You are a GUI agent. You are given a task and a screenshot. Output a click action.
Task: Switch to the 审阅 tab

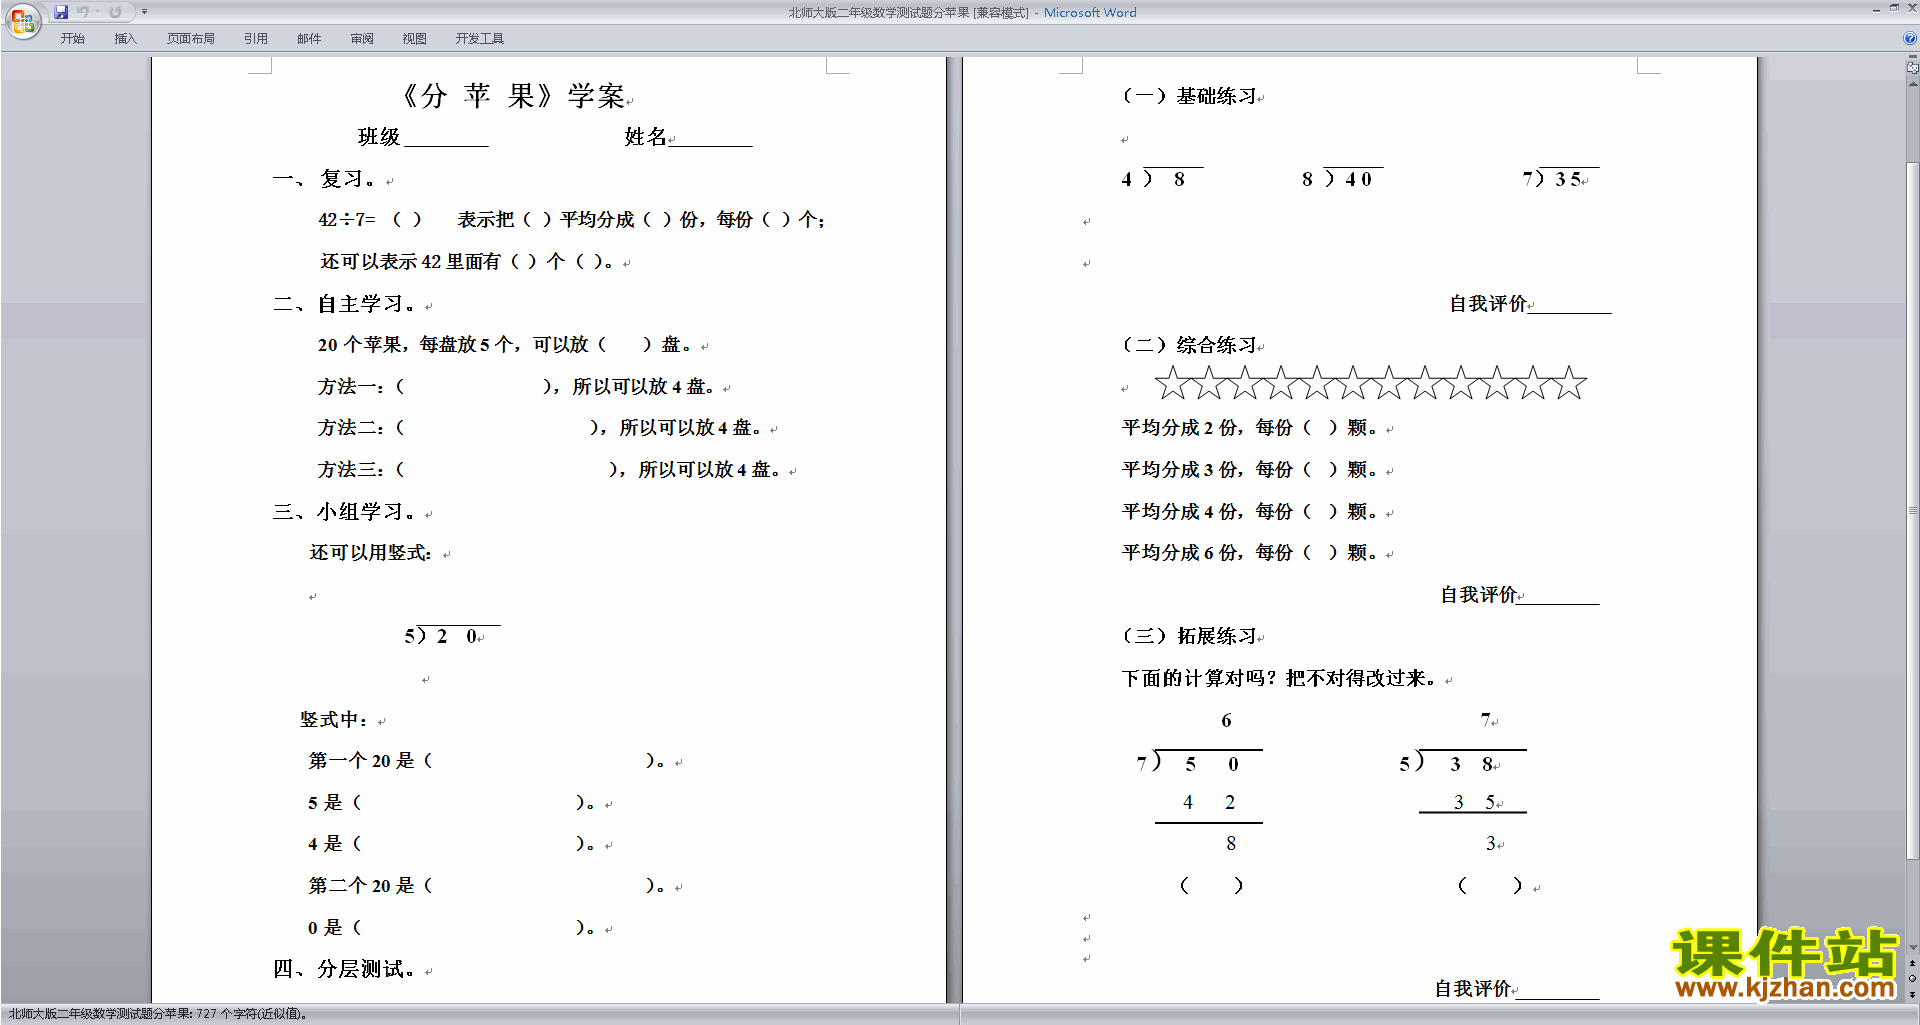pyautogui.click(x=362, y=39)
